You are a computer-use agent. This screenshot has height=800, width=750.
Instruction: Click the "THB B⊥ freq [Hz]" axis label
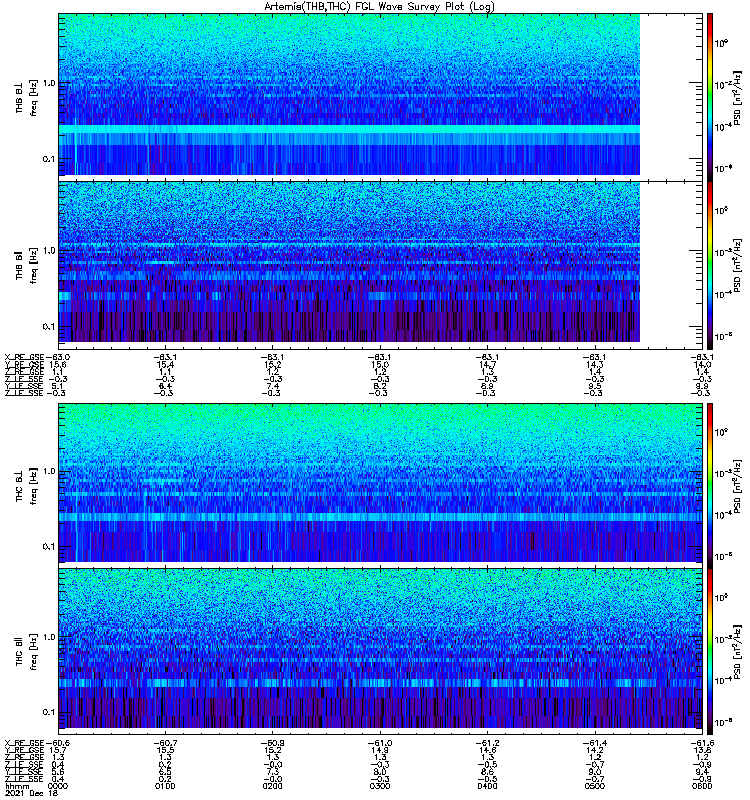coord(26,97)
